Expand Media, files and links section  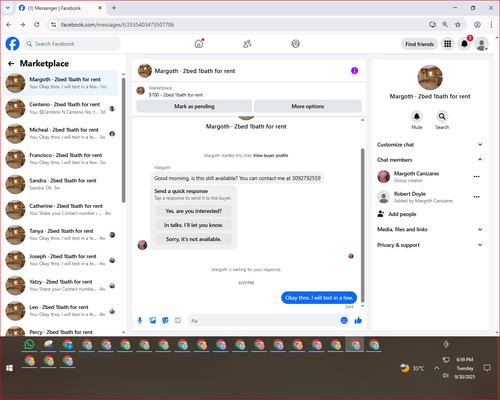[x=430, y=229]
